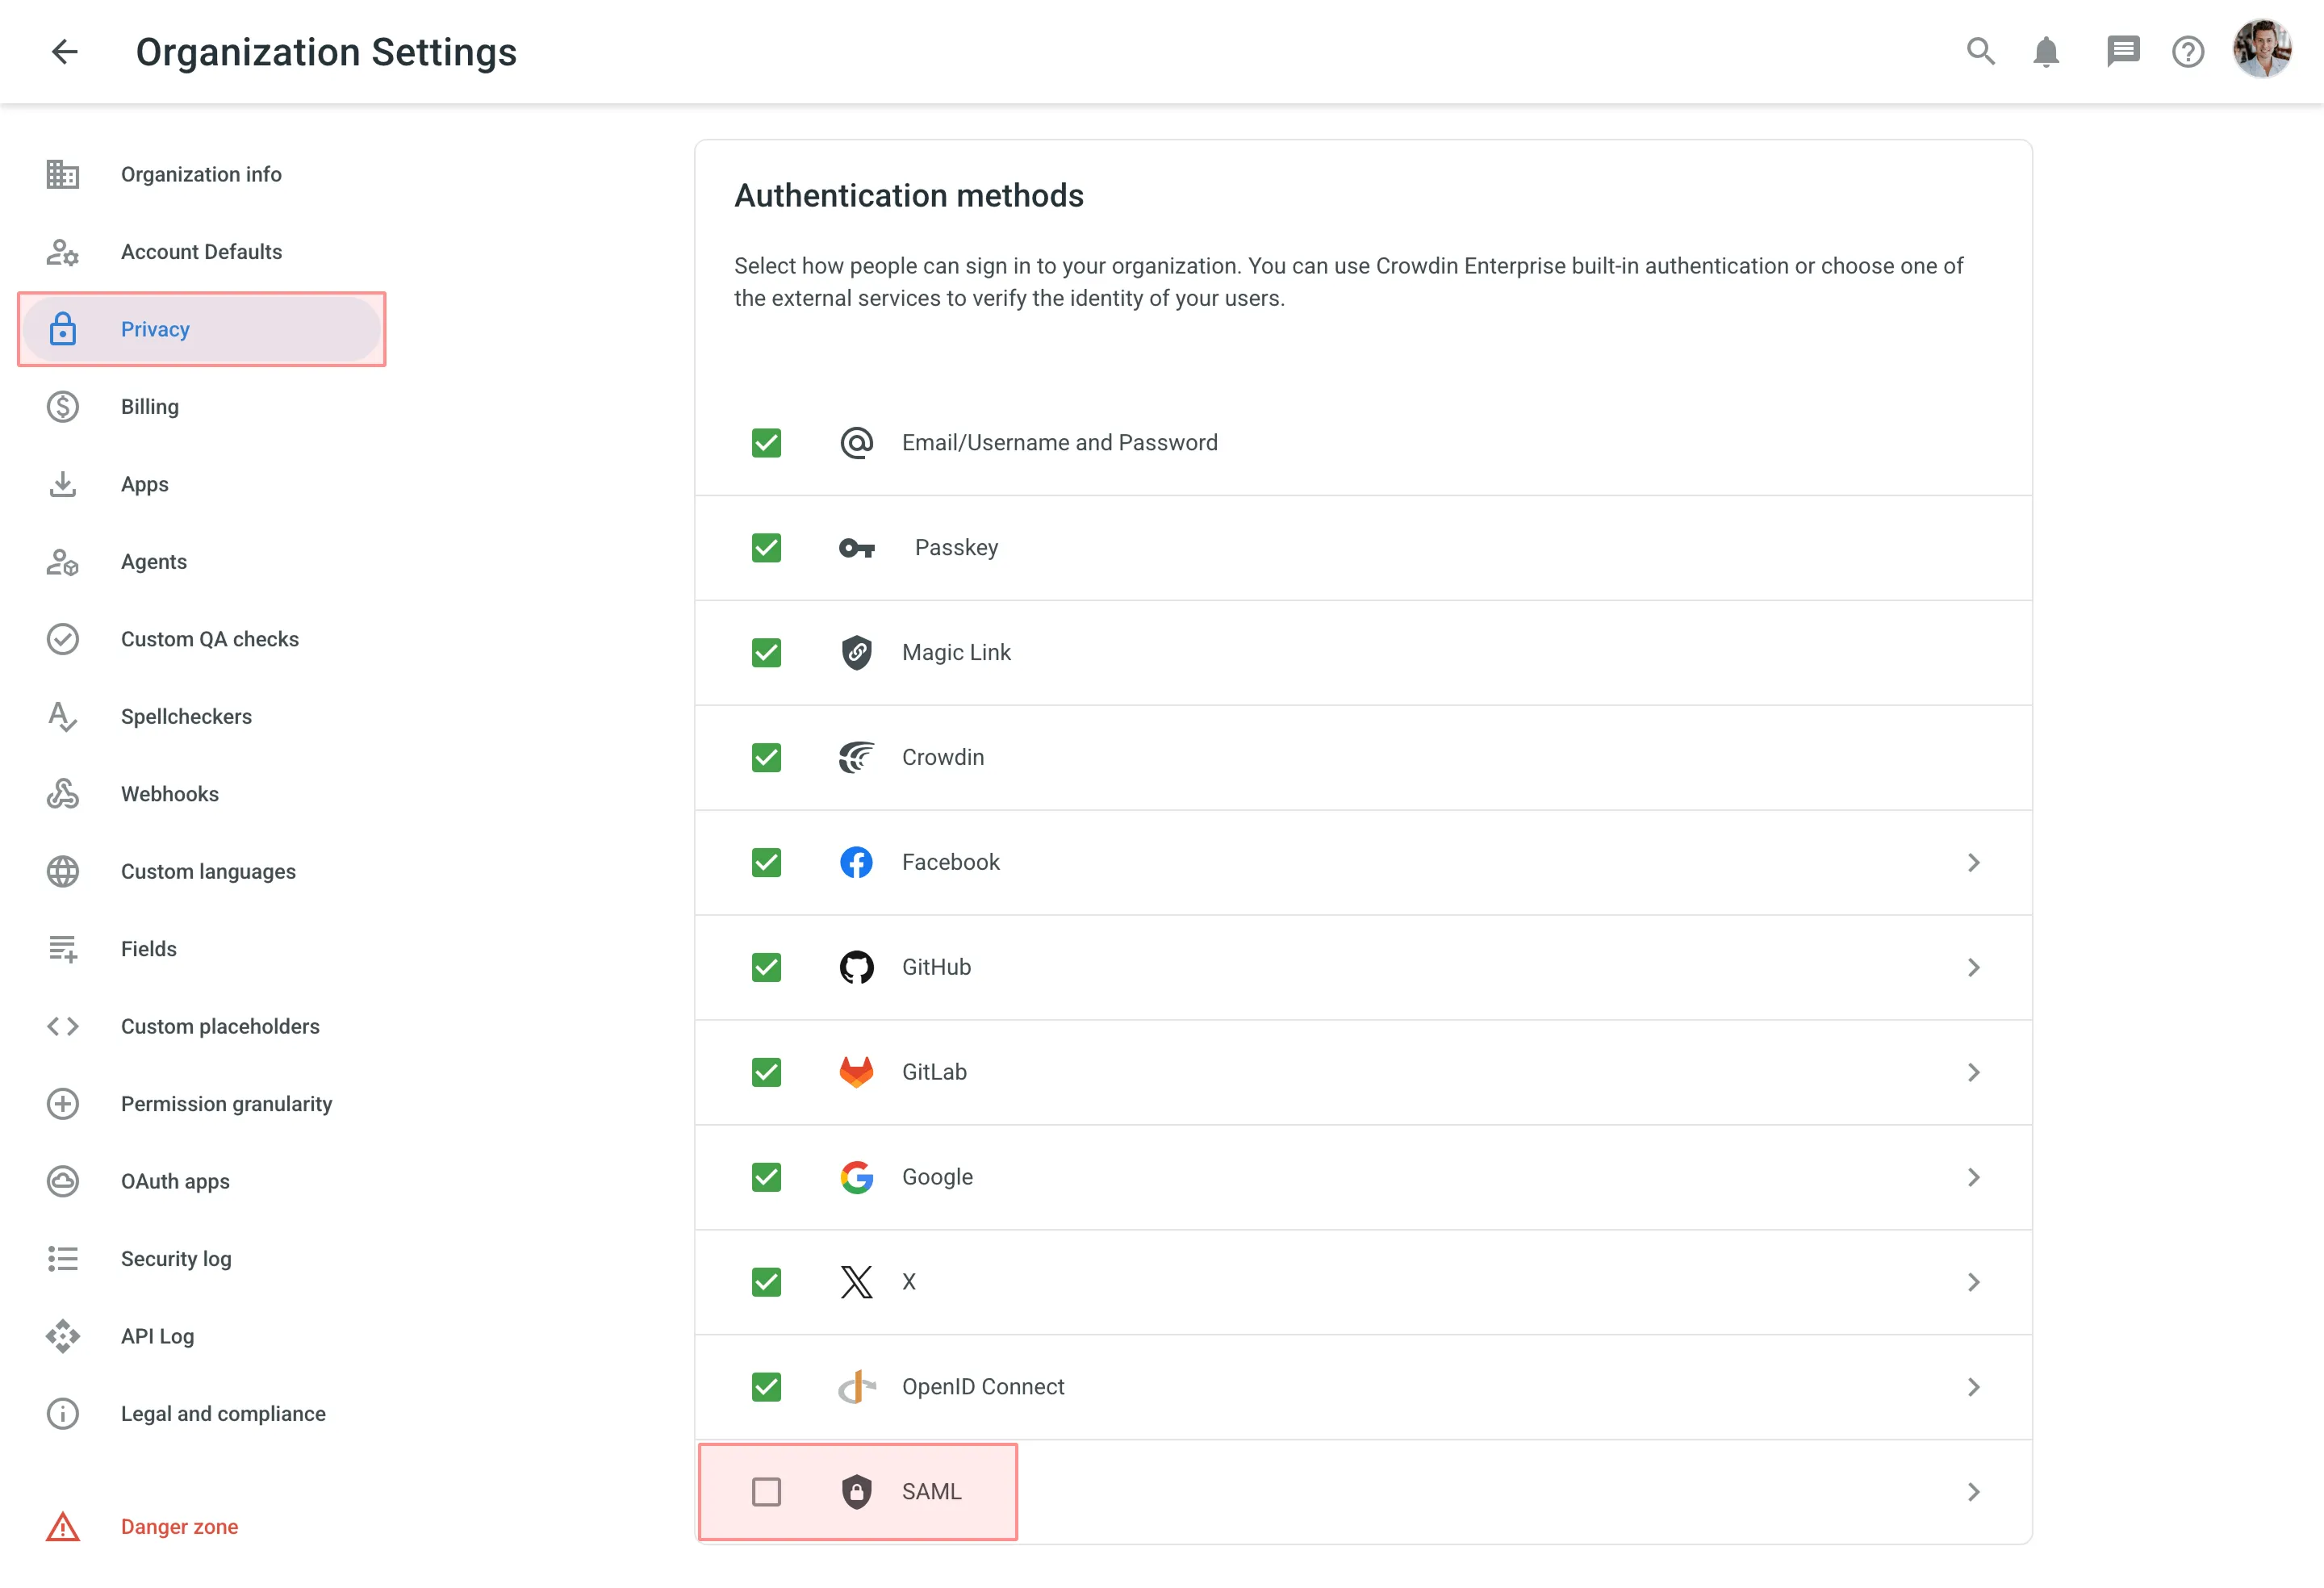Open notifications bell
2324x1588 pixels.
pyautogui.click(x=2045, y=51)
